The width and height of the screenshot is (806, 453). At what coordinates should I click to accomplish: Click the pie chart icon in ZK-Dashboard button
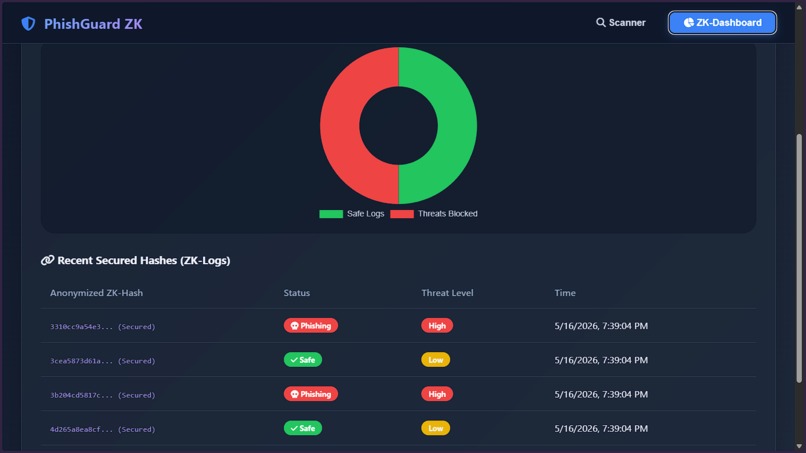tap(688, 23)
